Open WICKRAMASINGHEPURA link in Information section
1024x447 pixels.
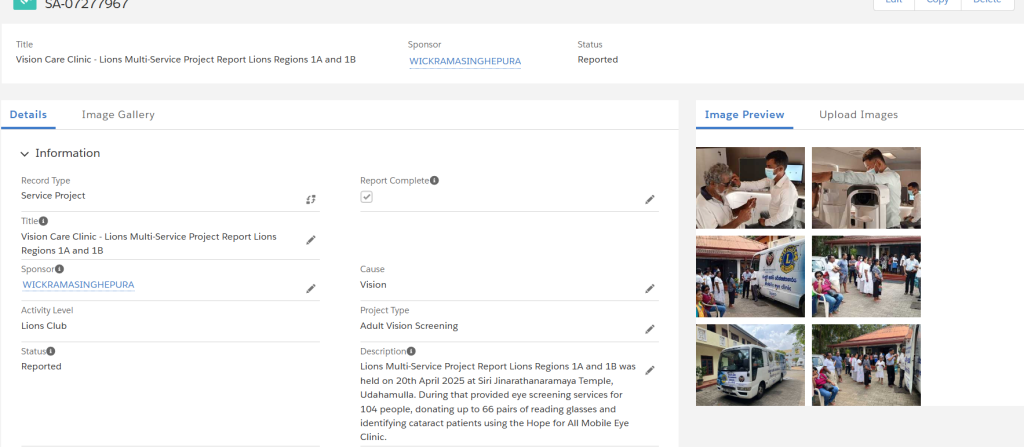78,285
